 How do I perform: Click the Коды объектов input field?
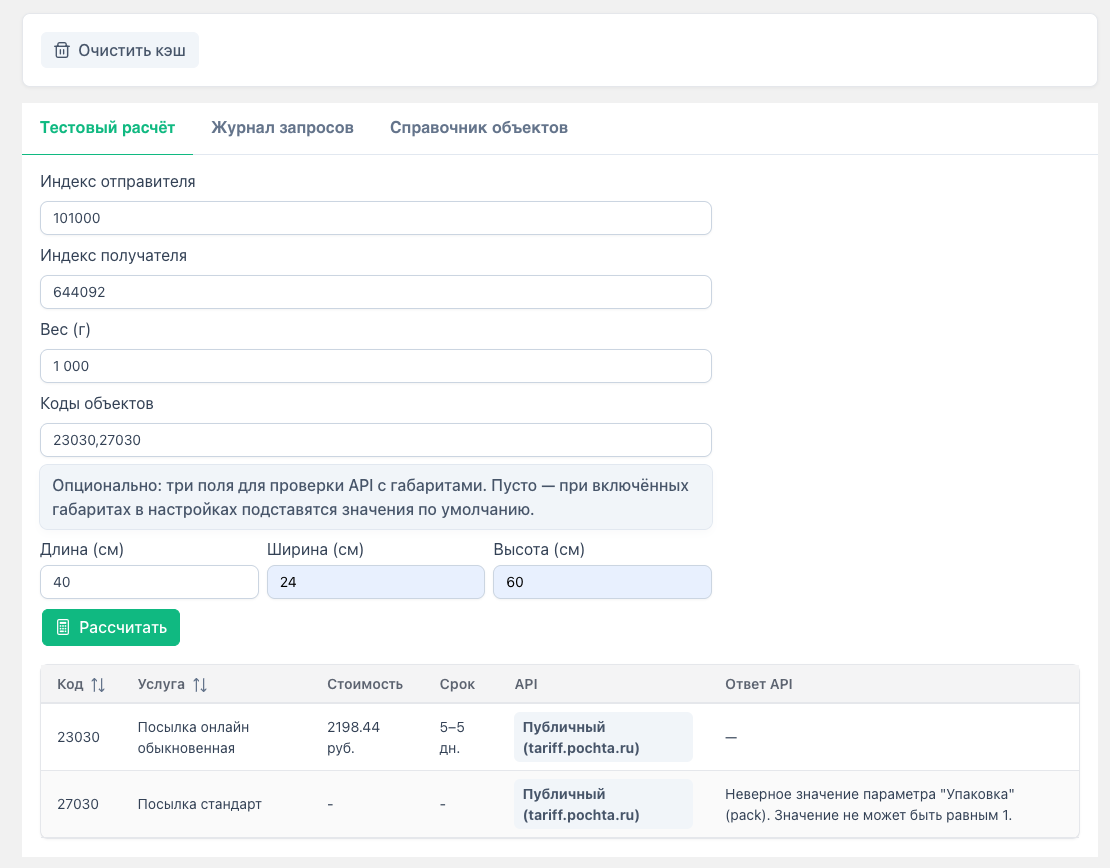pos(375,440)
